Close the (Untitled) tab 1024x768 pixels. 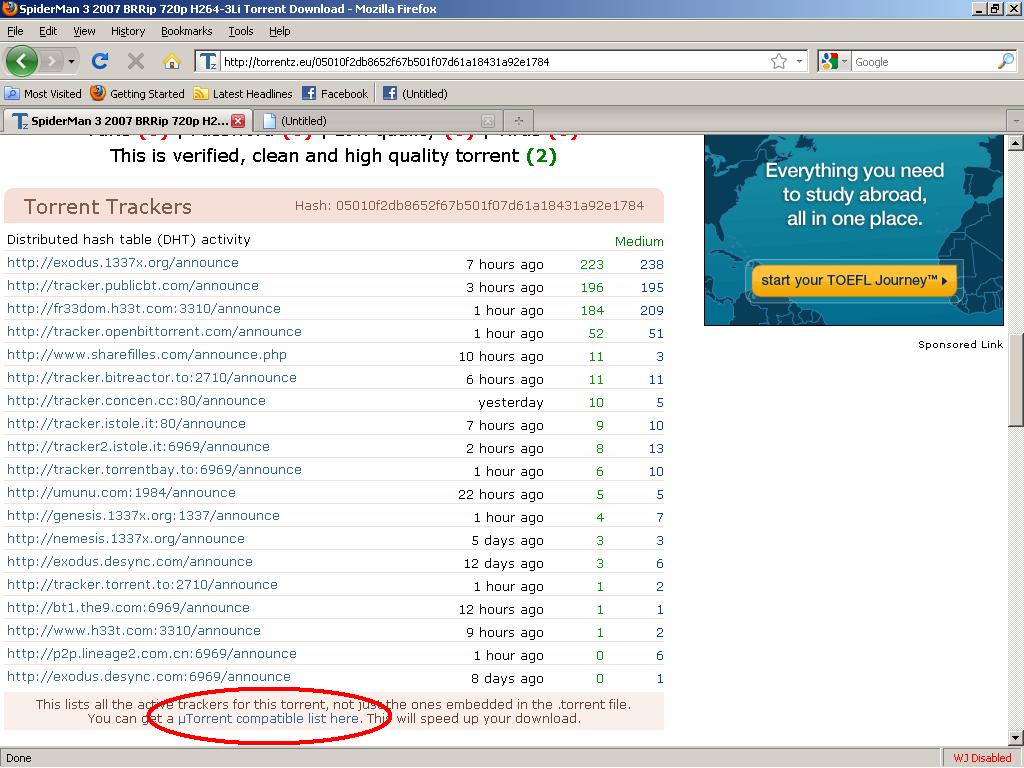click(x=487, y=121)
